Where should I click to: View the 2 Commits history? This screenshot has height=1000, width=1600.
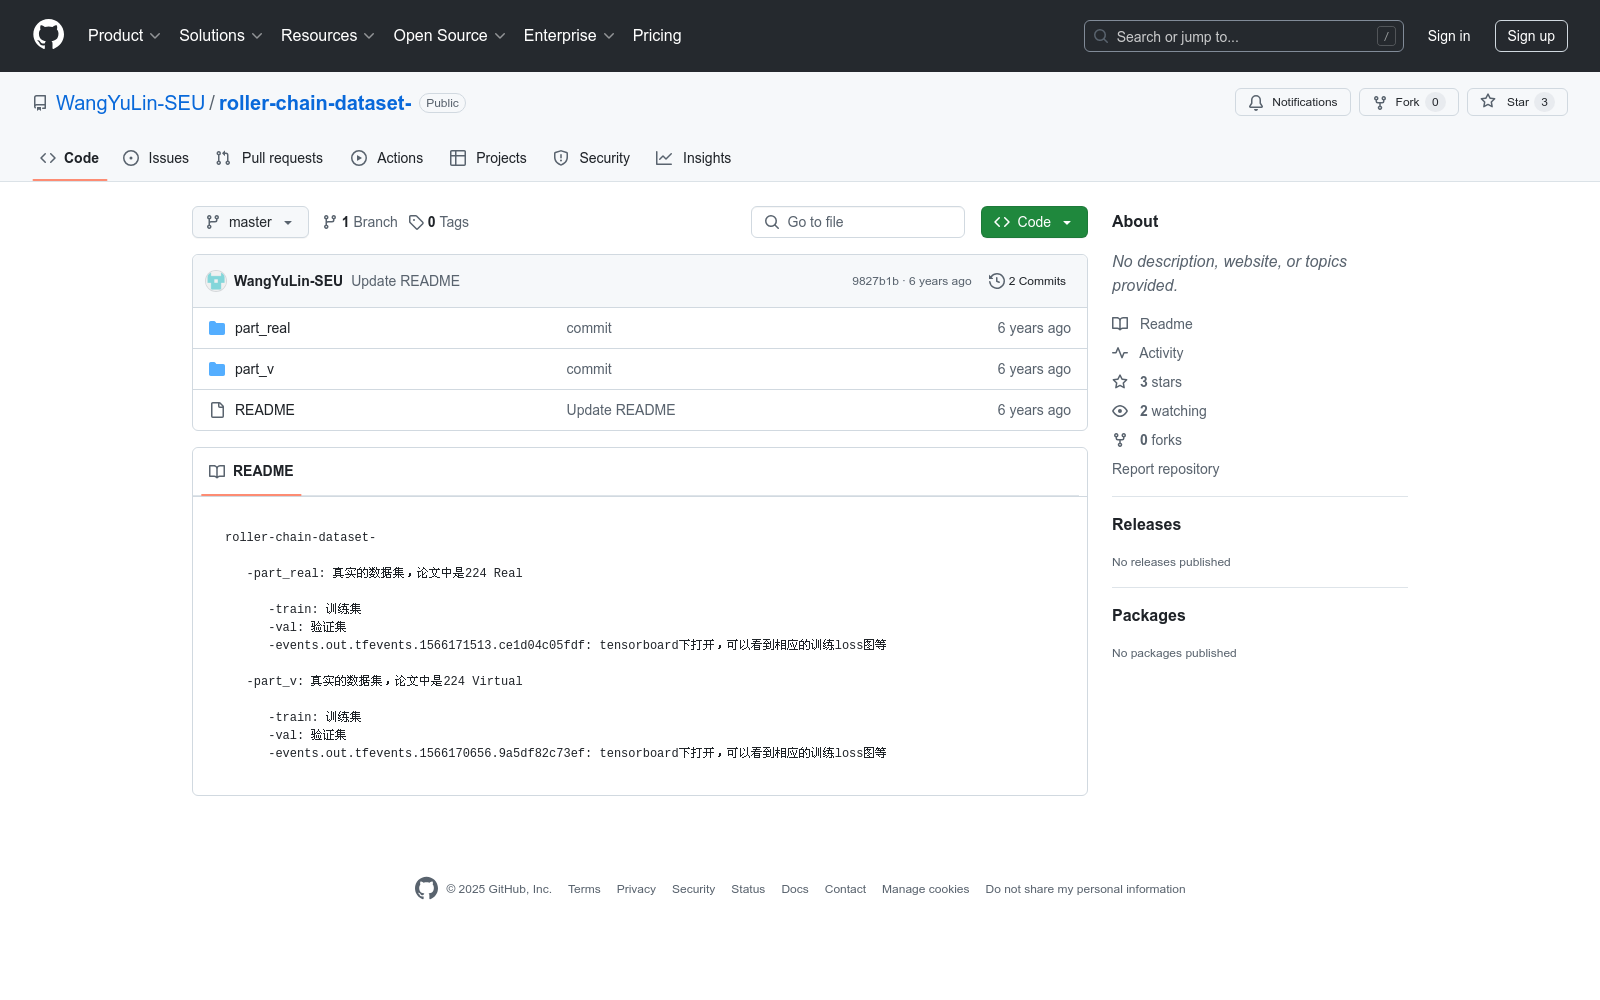(1027, 281)
